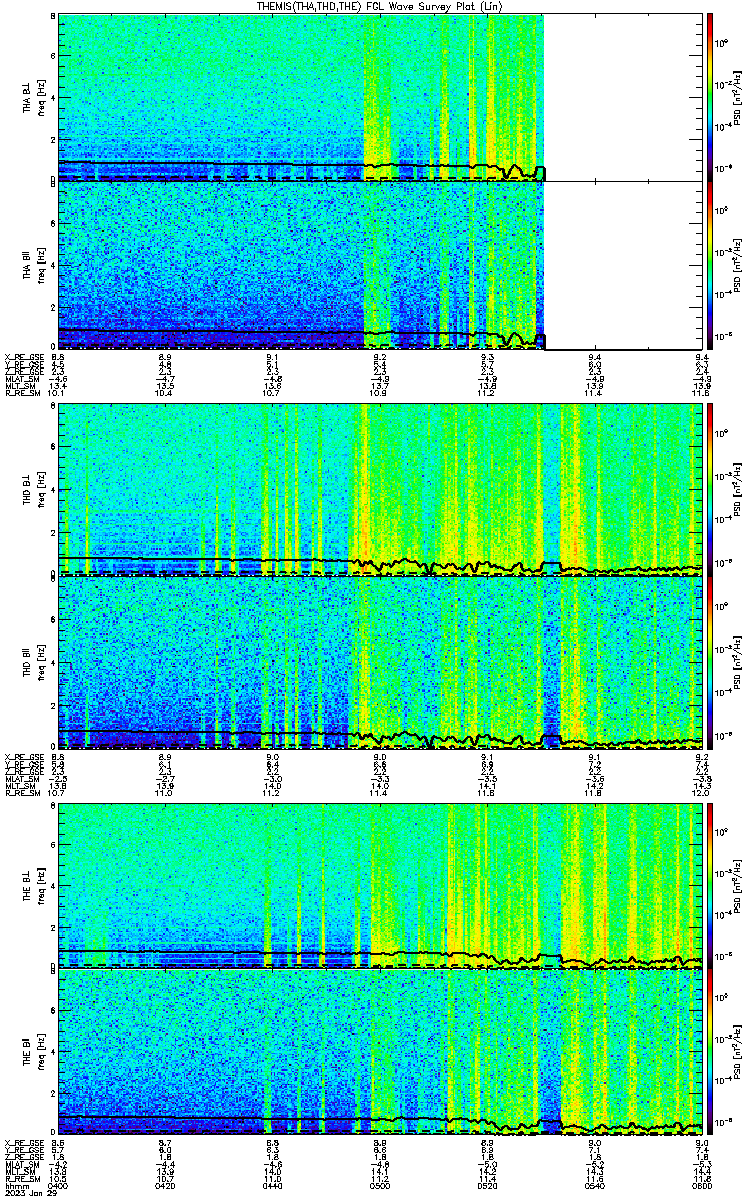Image resolution: width=750 pixels, height=1200 pixels.
Task: Click the 'THD BII freq [Hz]' axis label
Action: click(x=33, y=662)
